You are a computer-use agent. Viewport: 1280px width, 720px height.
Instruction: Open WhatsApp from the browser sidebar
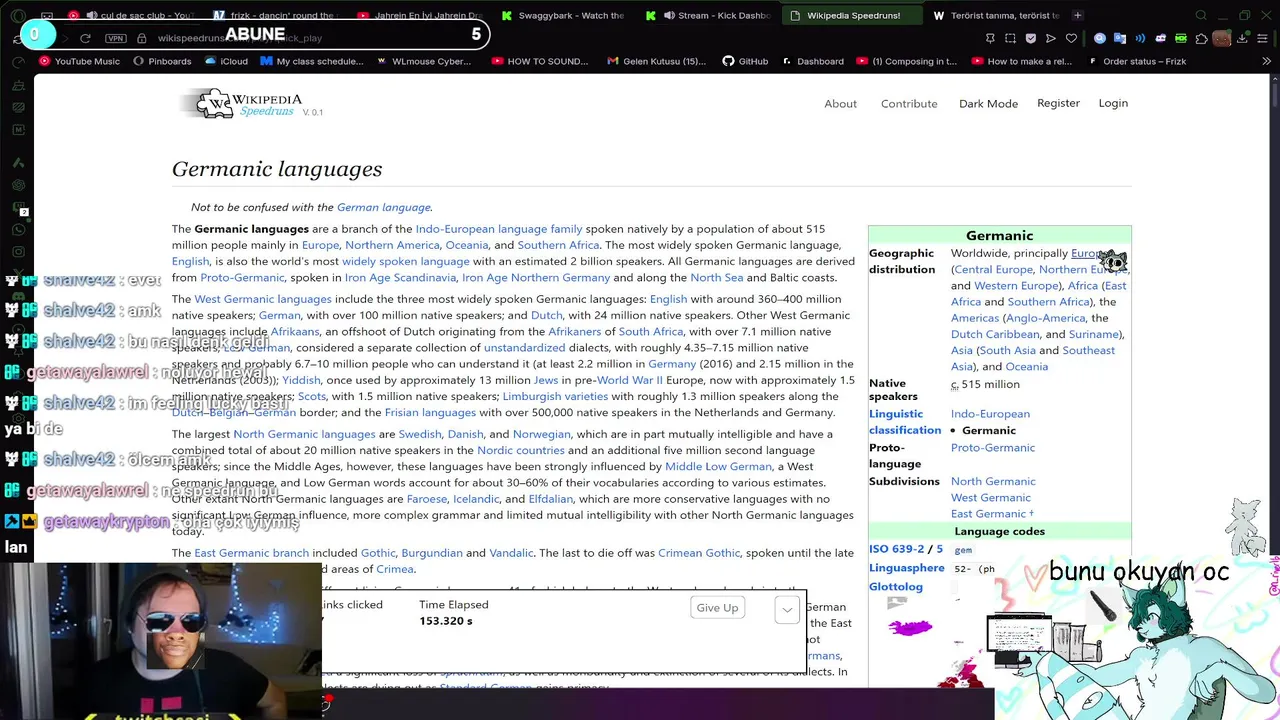coord(18,230)
